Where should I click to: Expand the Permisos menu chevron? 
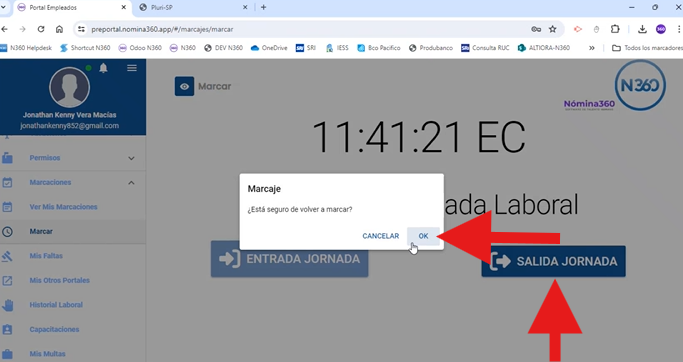[131, 158]
